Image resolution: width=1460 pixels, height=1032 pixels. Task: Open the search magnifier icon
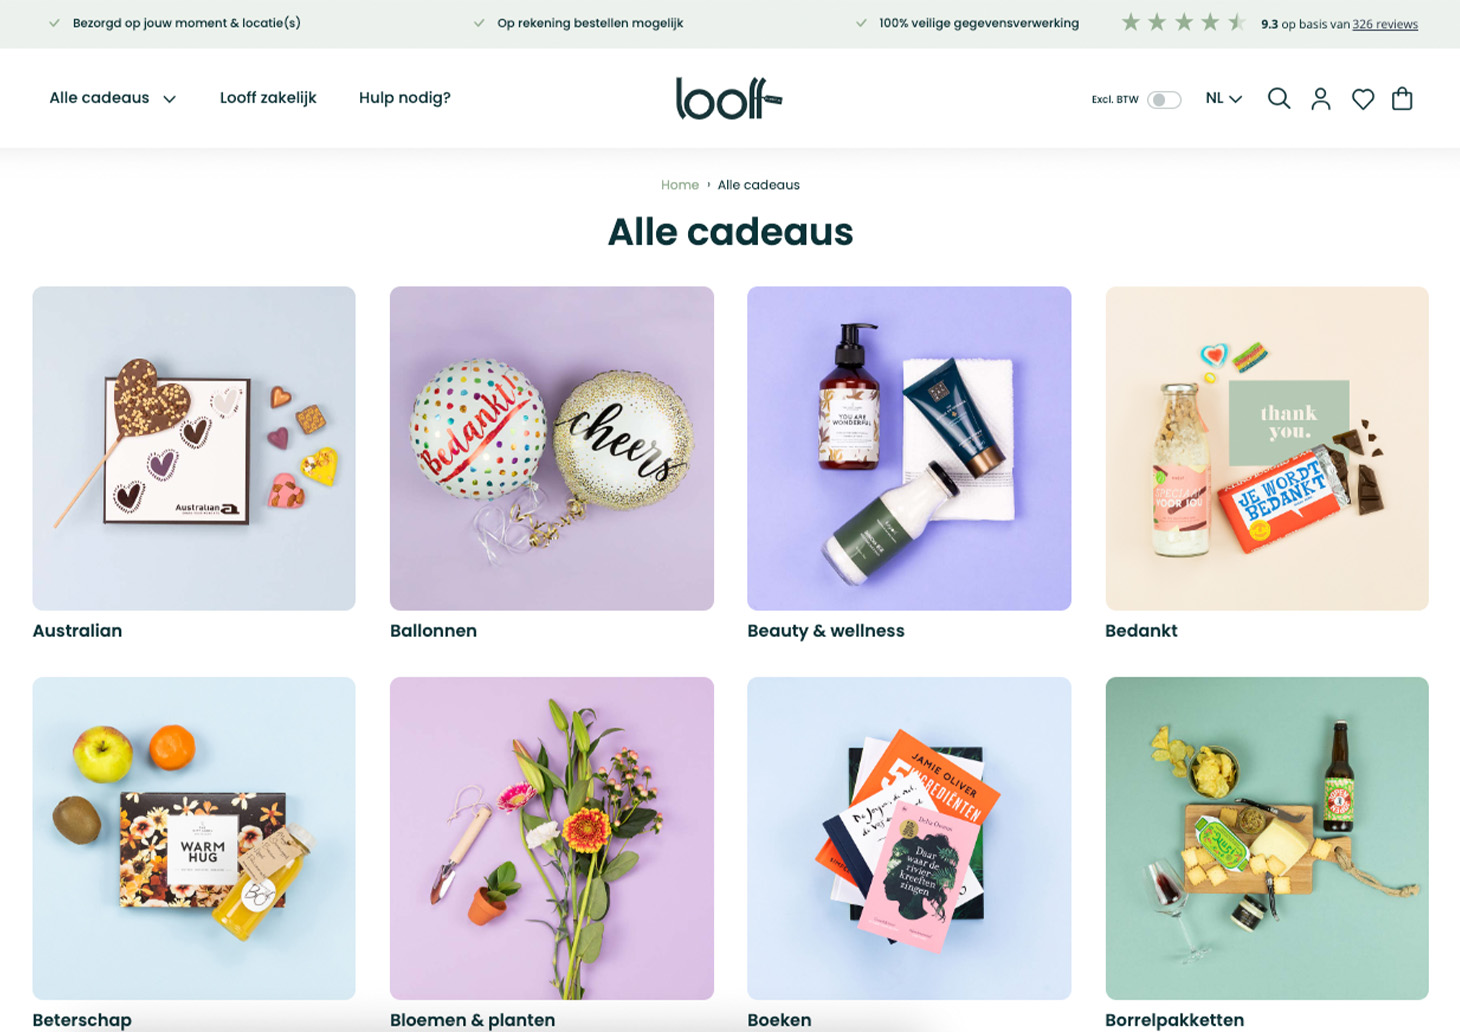pyautogui.click(x=1278, y=98)
